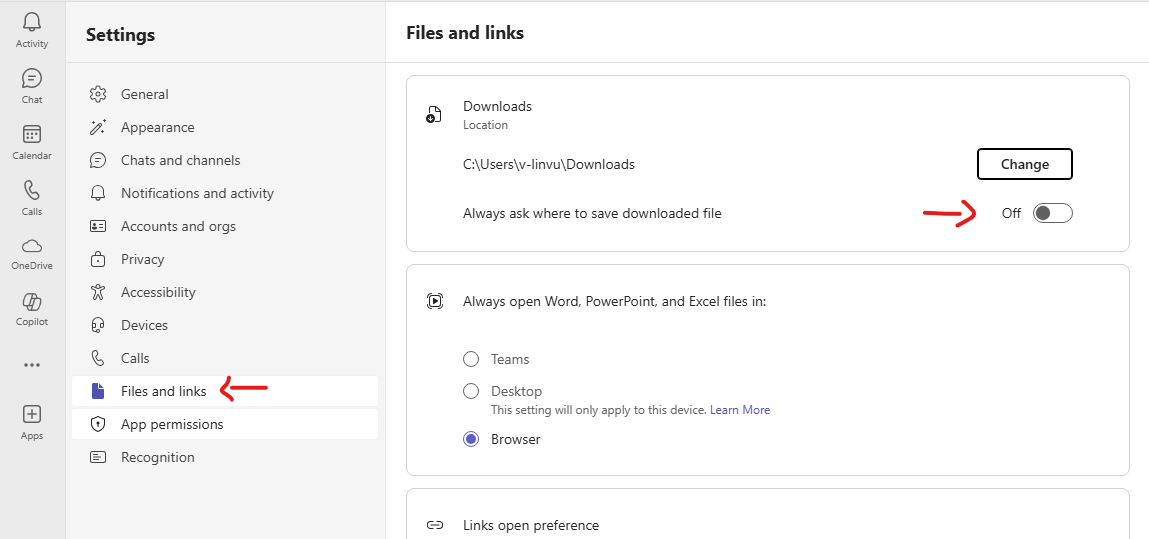Open the Chat icon in the sidebar
The image size is (1149, 539).
32,79
